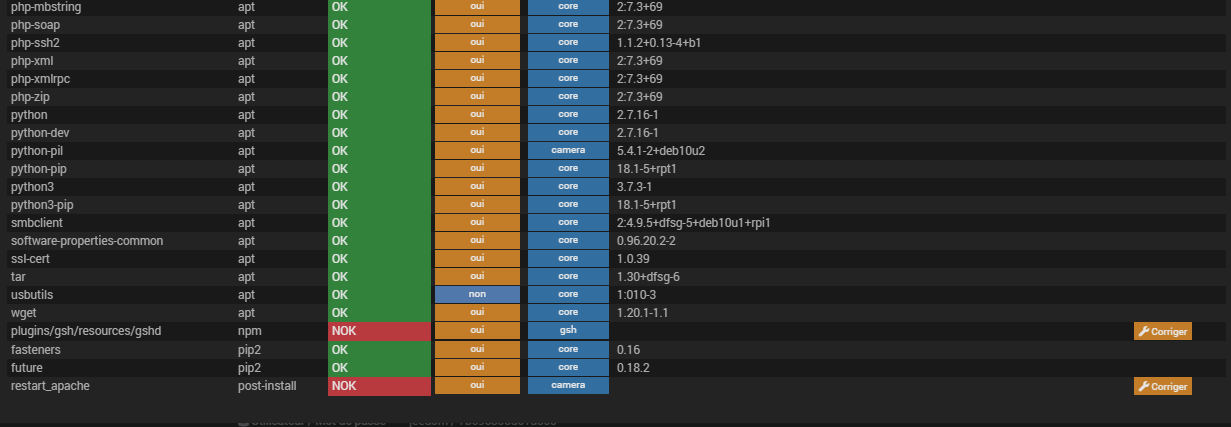This screenshot has height=427, width=1231.
Task: Click version 0.16 of fasteners
Action: 628,349
